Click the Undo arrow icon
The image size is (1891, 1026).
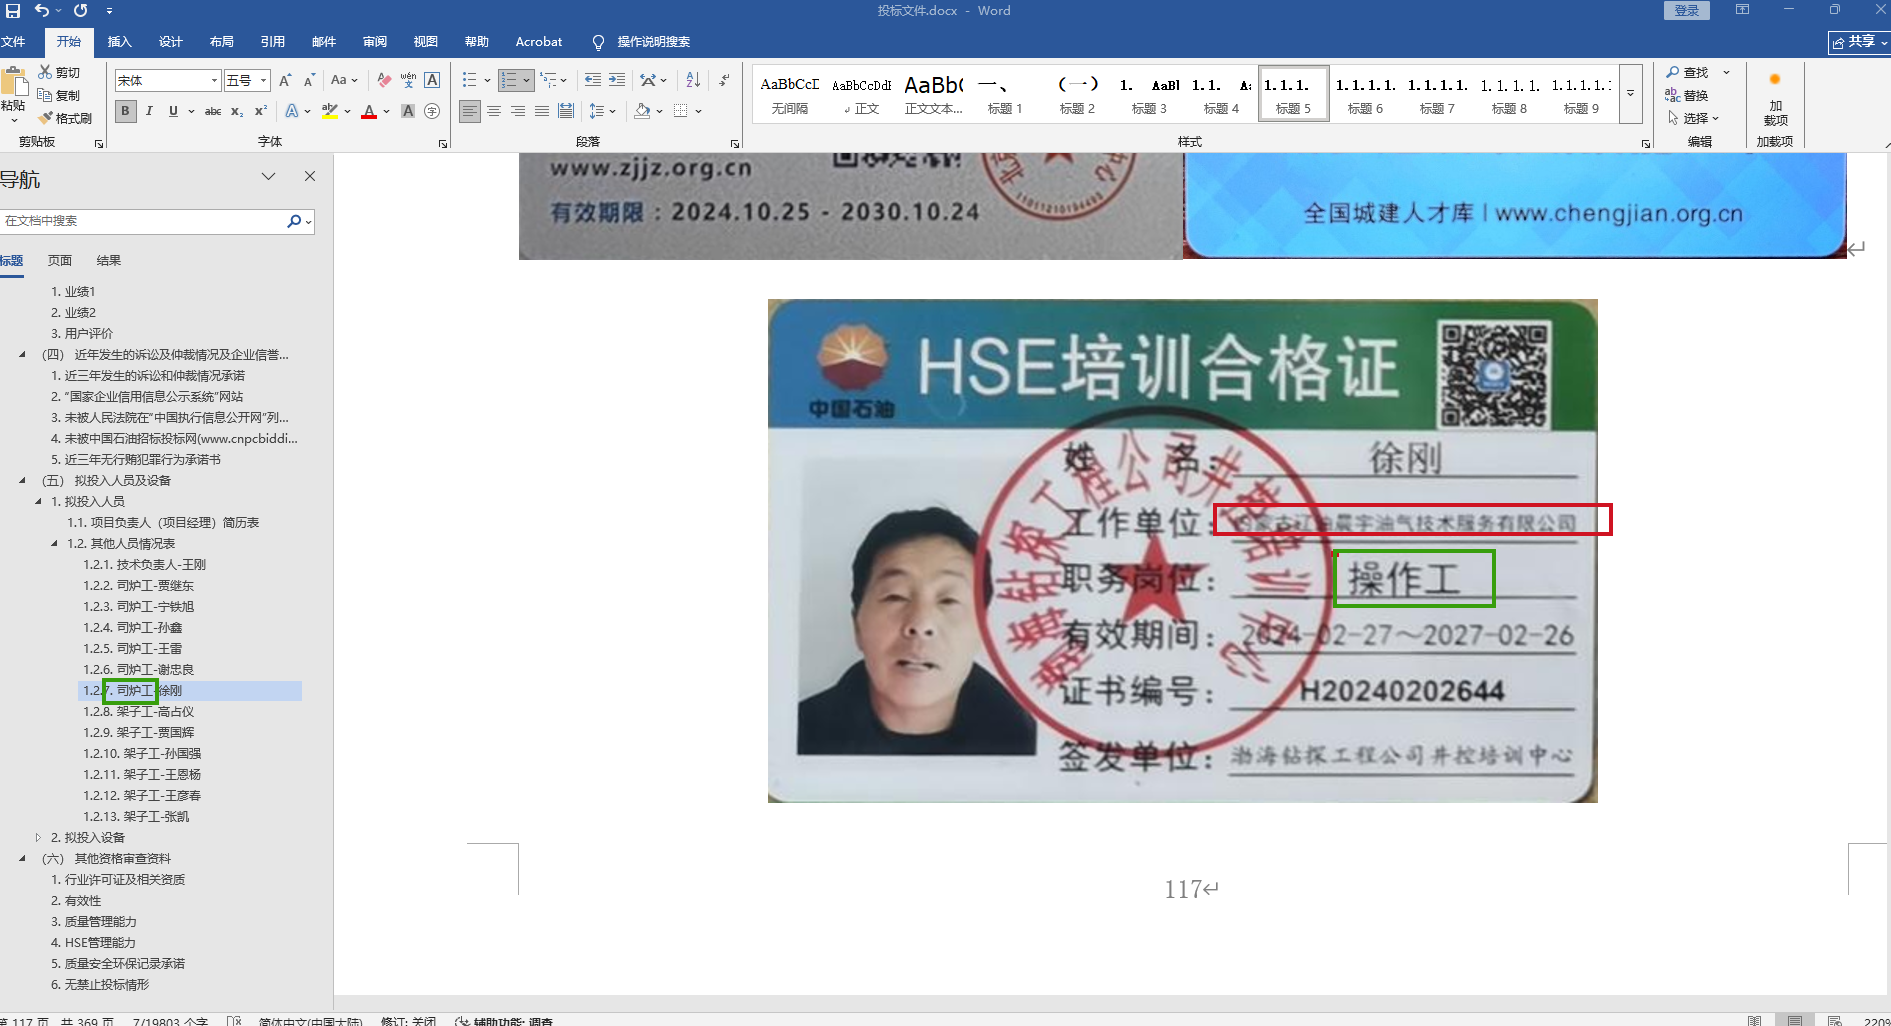coord(42,10)
